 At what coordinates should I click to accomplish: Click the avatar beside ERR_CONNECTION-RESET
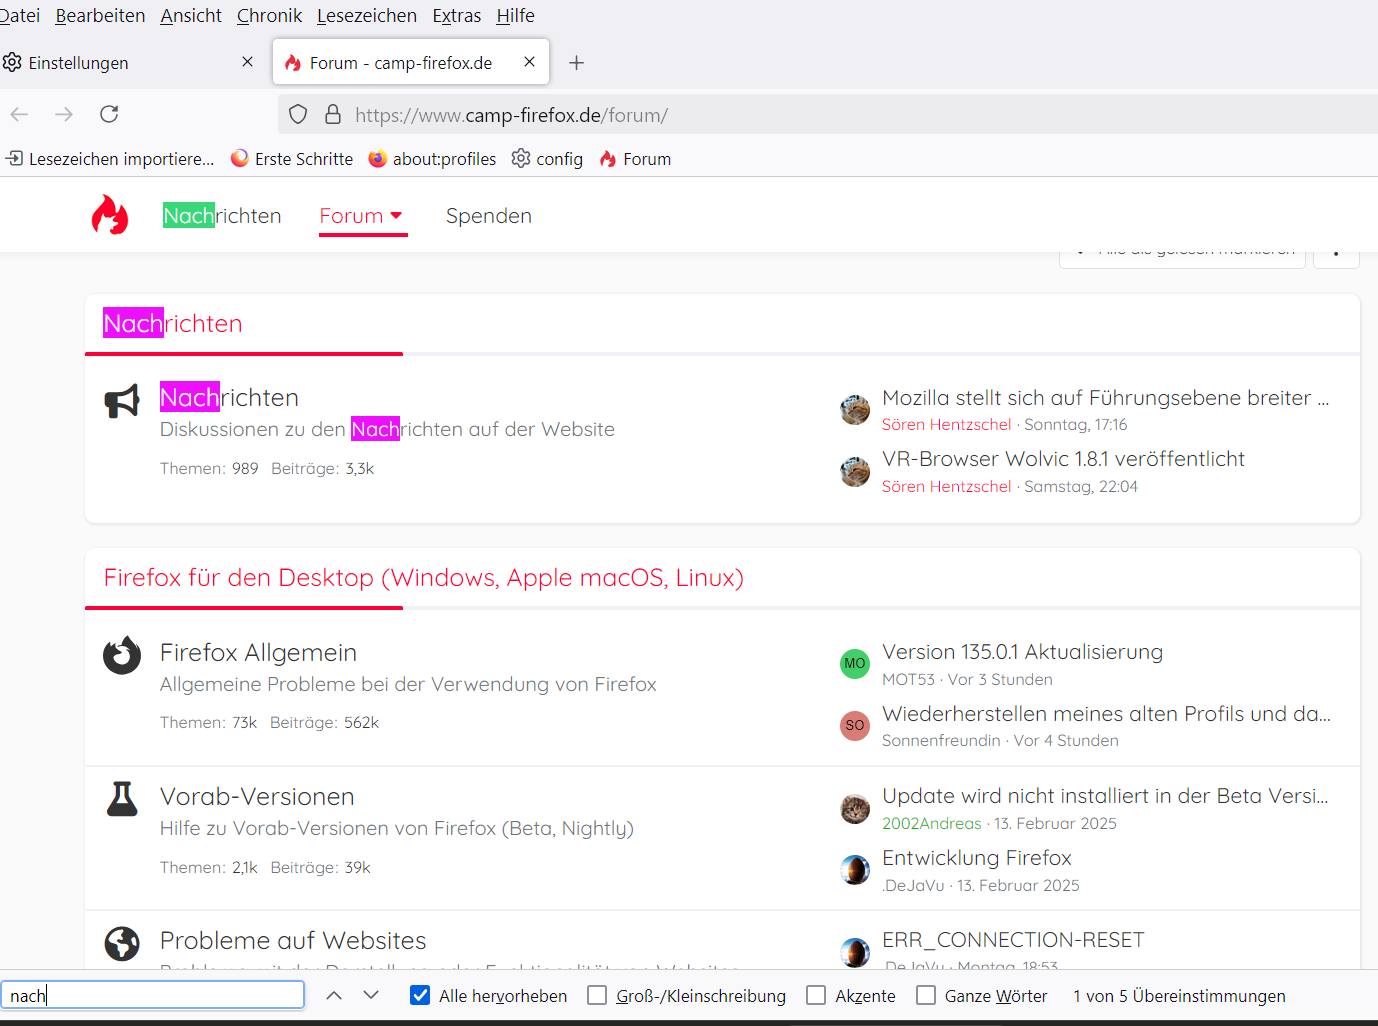coord(855,952)
